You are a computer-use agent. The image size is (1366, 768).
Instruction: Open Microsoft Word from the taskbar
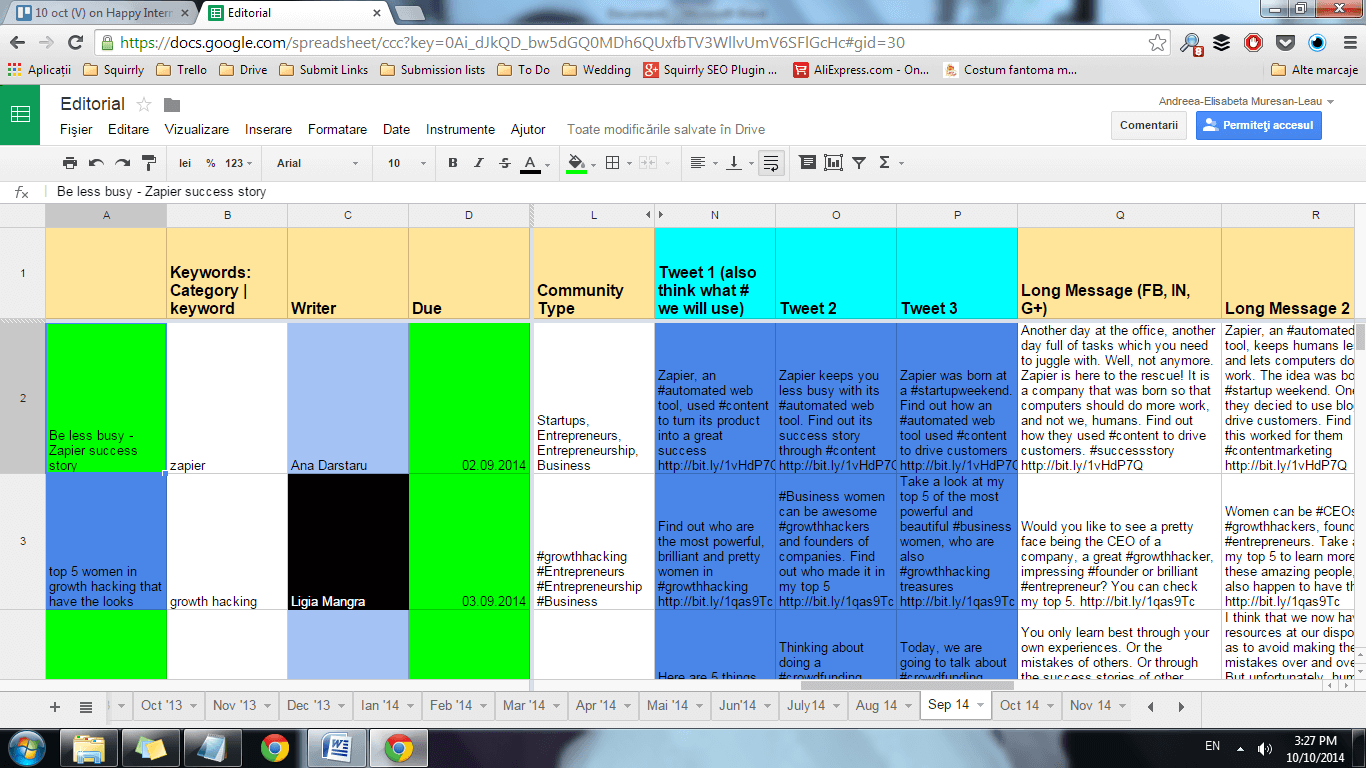tap(336, 747)
